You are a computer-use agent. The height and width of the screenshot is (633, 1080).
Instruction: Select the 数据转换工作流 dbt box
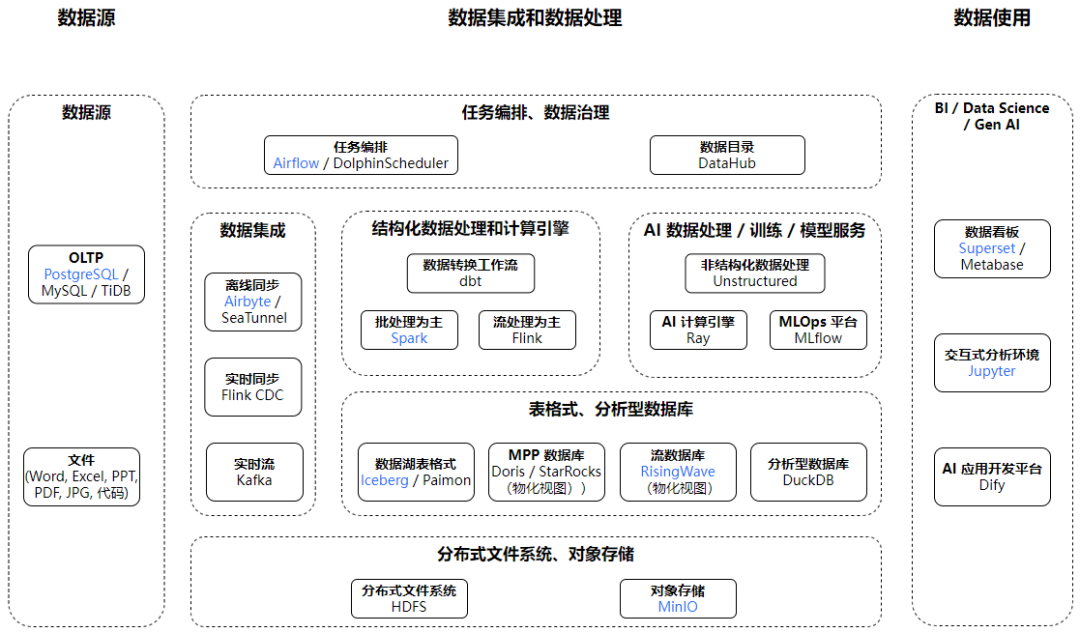tap(470, 273)
